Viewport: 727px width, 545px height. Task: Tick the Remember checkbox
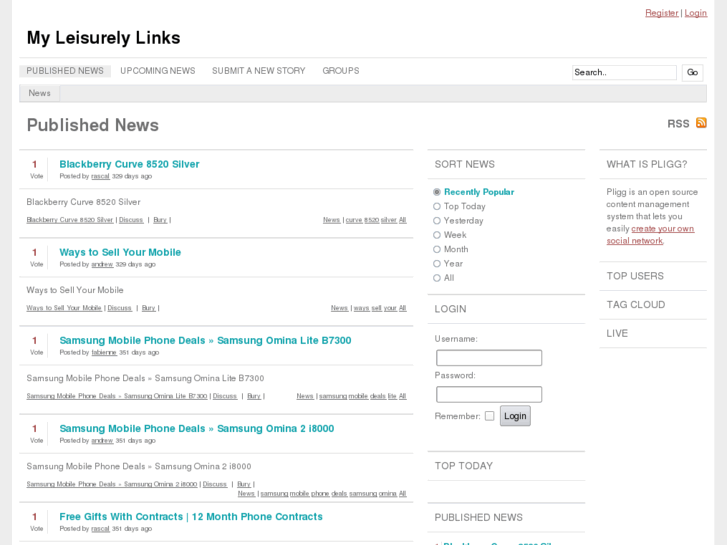490,416
